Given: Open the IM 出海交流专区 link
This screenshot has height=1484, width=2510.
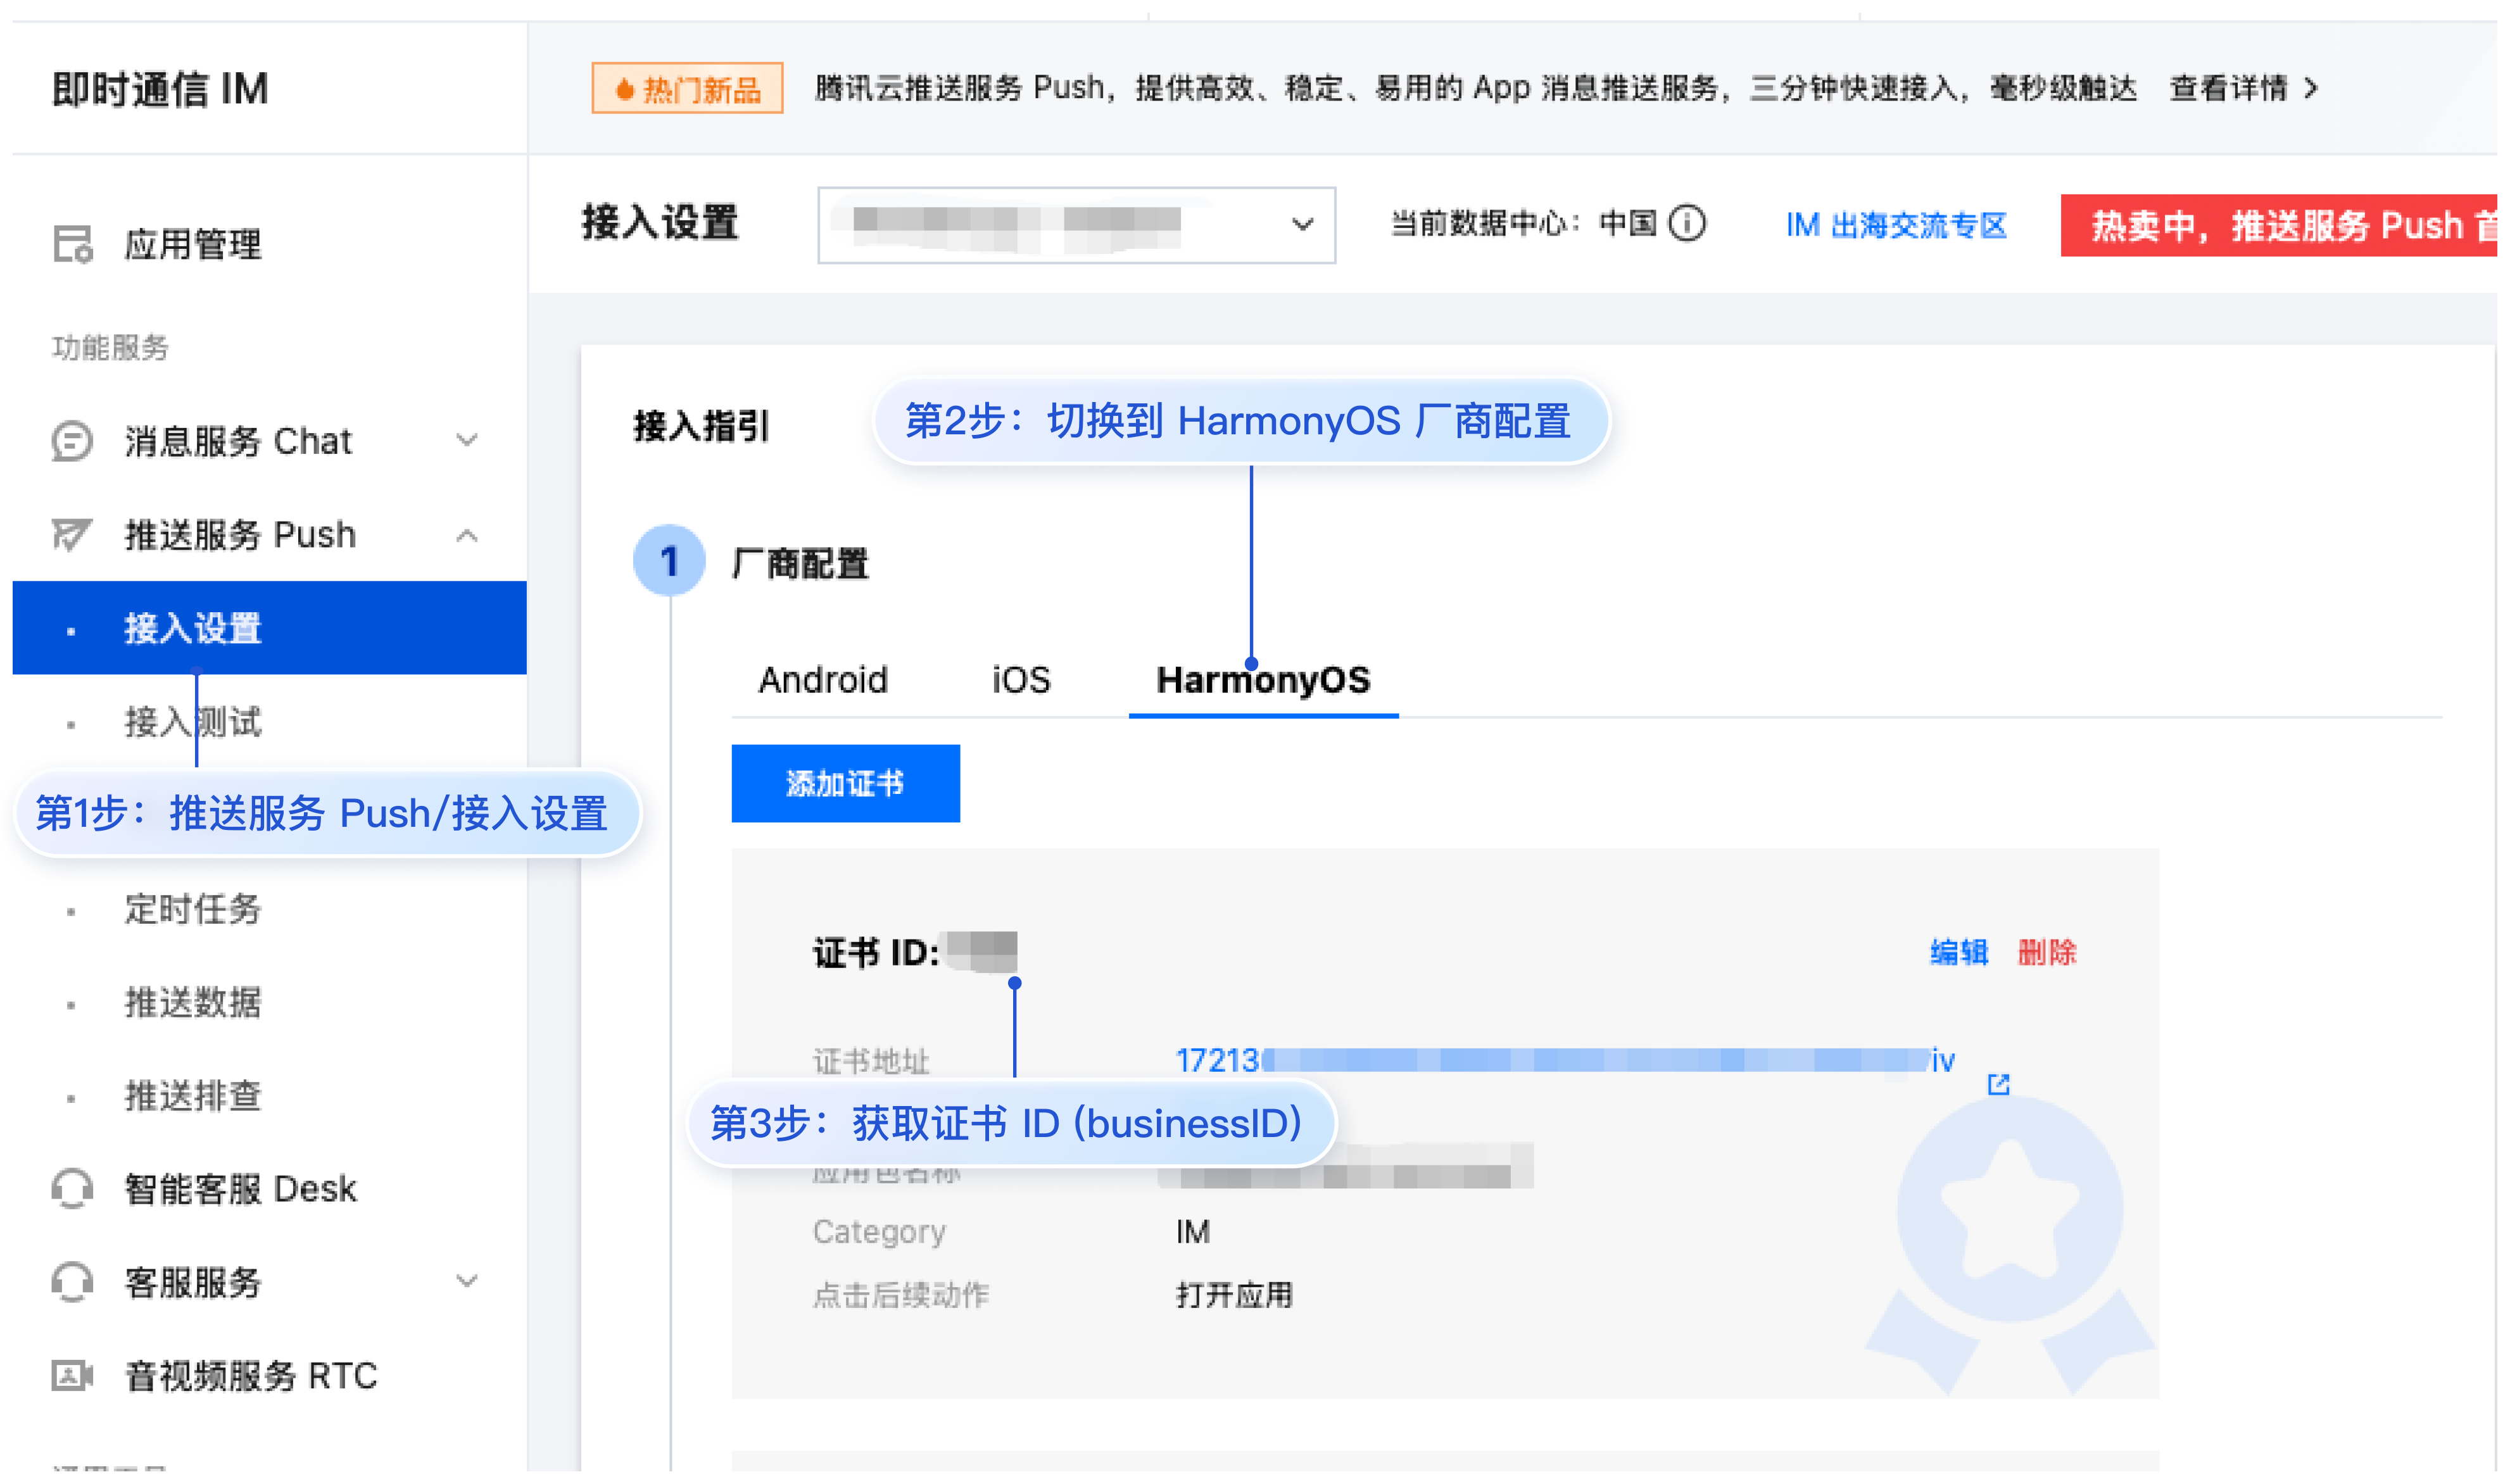Looking at the screenshot, I should click(1896, 225).
